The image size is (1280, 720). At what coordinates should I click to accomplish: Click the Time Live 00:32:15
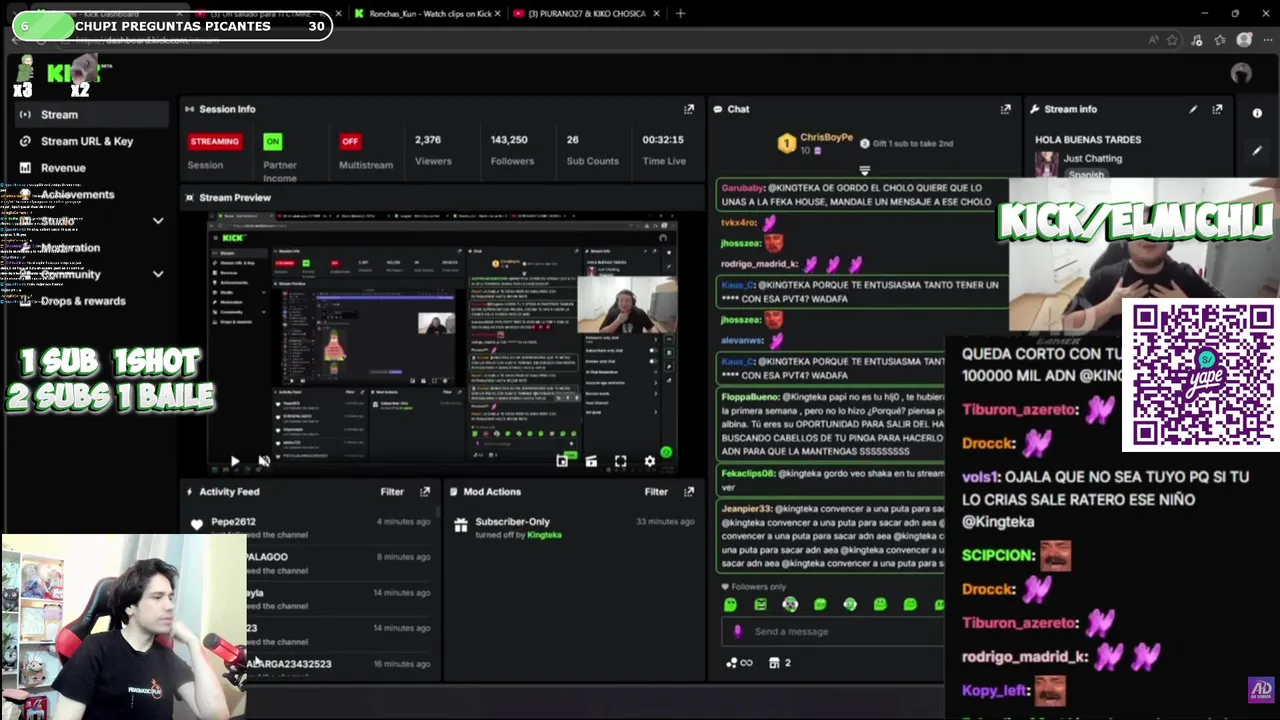point(663,140)
